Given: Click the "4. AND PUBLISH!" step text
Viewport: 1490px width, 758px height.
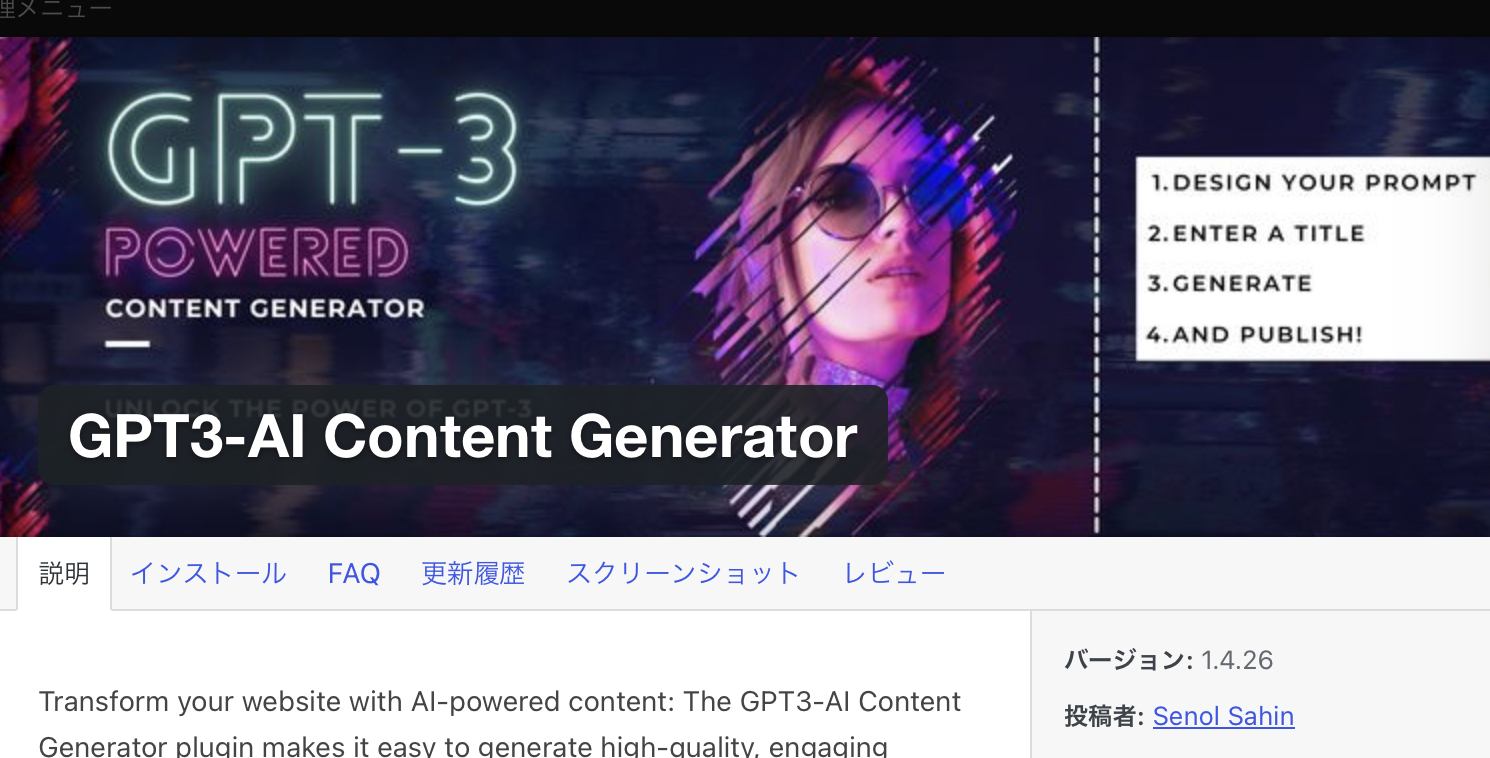Looking at the screenshot, I should pos(1254,334).
